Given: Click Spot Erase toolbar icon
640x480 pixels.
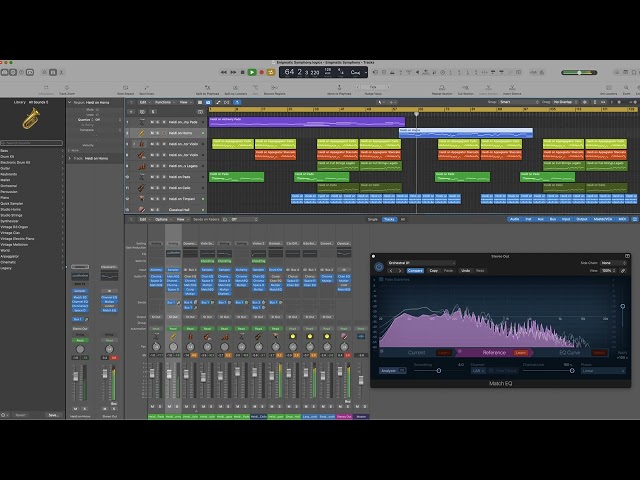Looking at the screenshot, I should point(147,88).
